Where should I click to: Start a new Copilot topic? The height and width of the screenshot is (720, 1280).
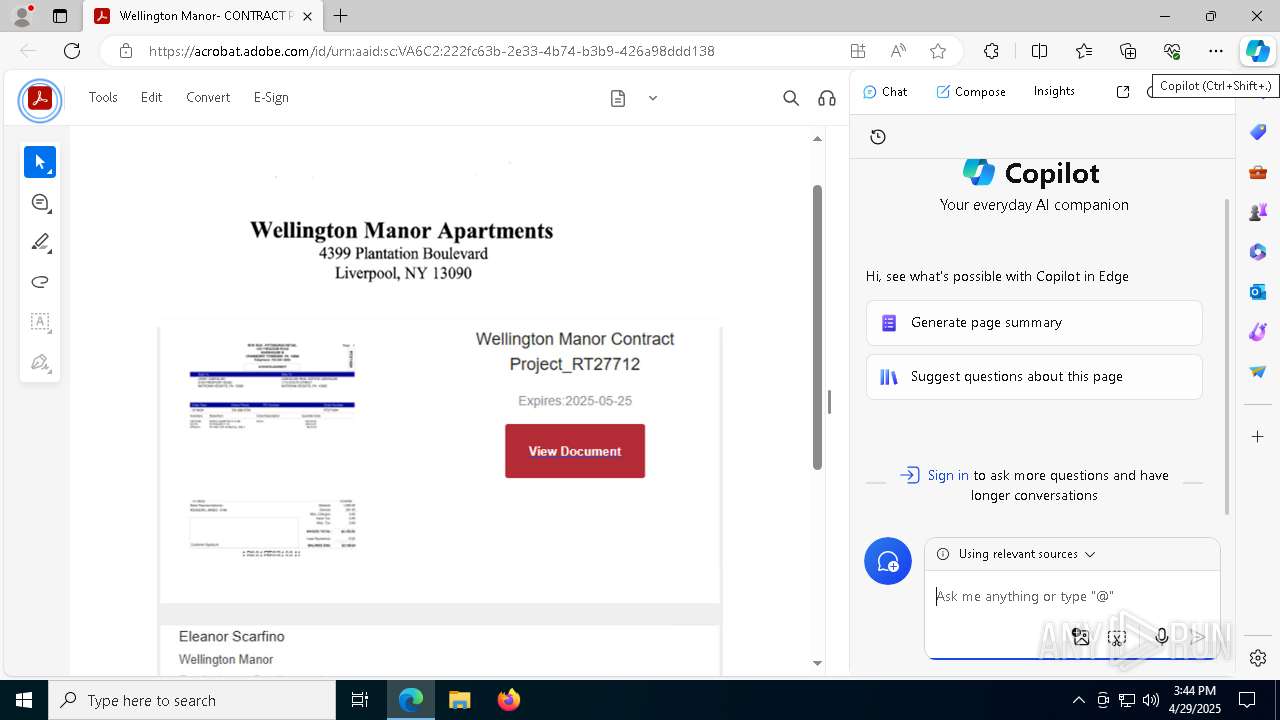888,562
